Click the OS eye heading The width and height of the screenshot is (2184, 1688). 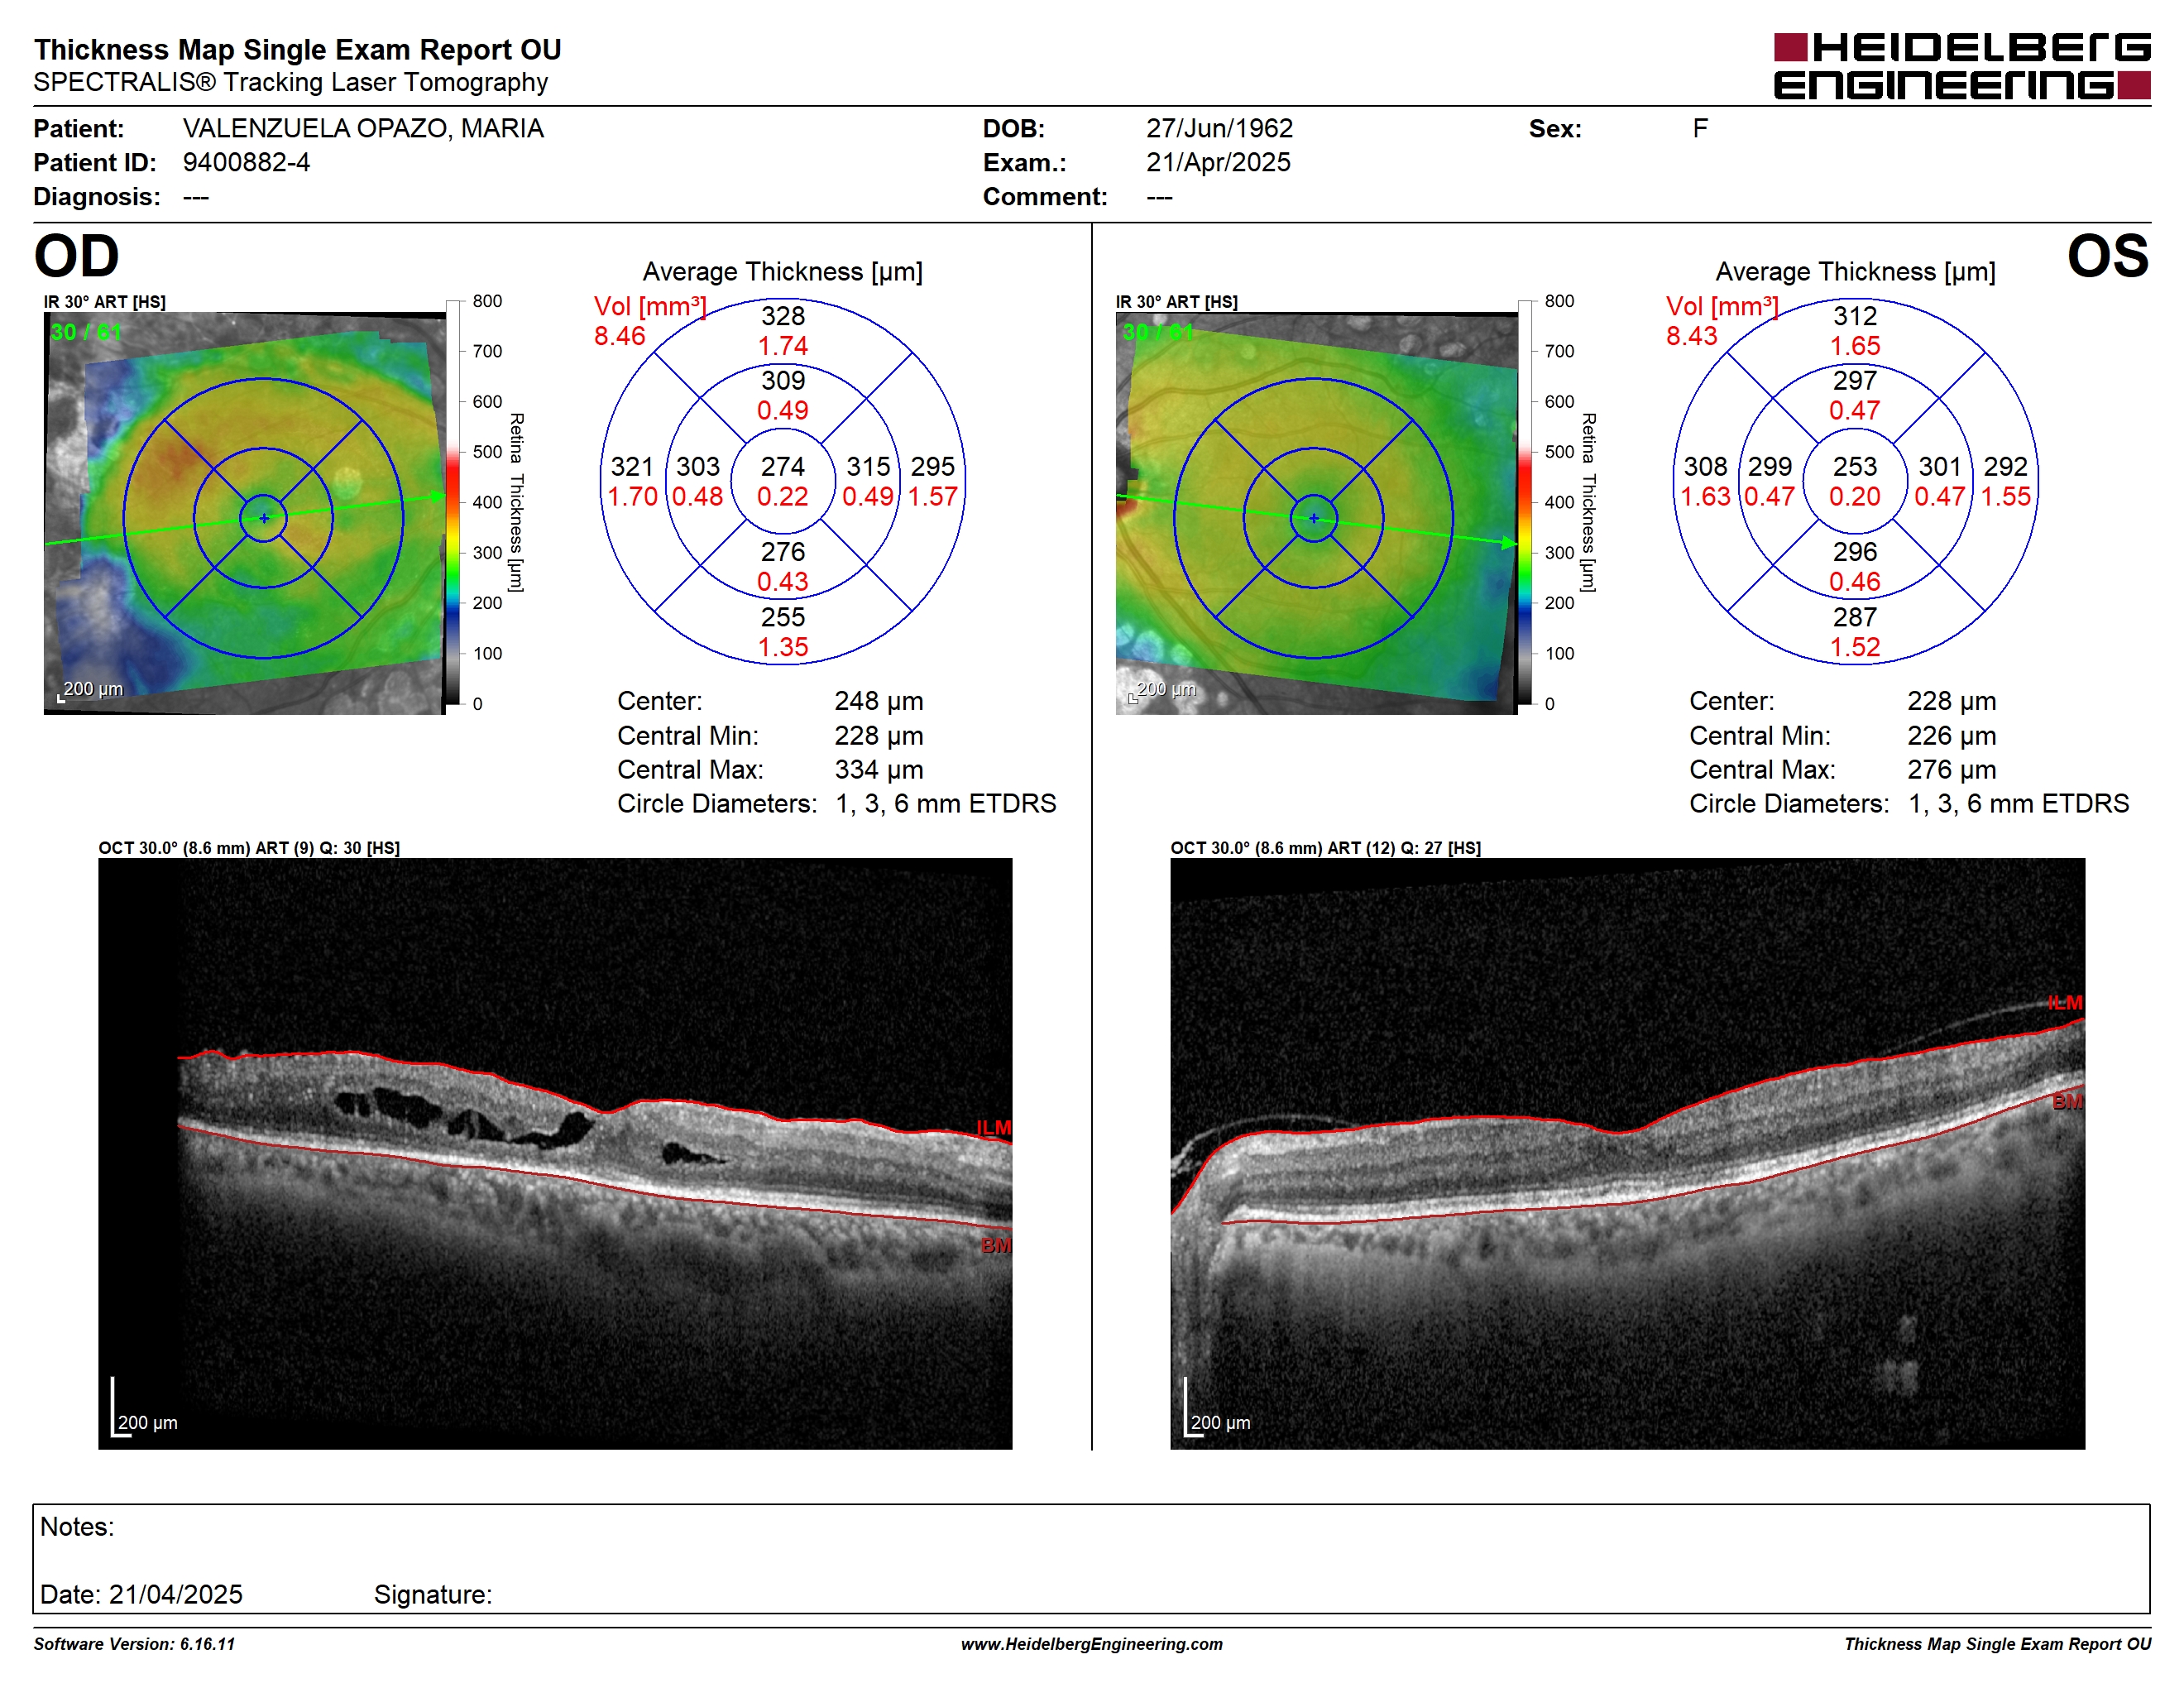pos(2108,256)
